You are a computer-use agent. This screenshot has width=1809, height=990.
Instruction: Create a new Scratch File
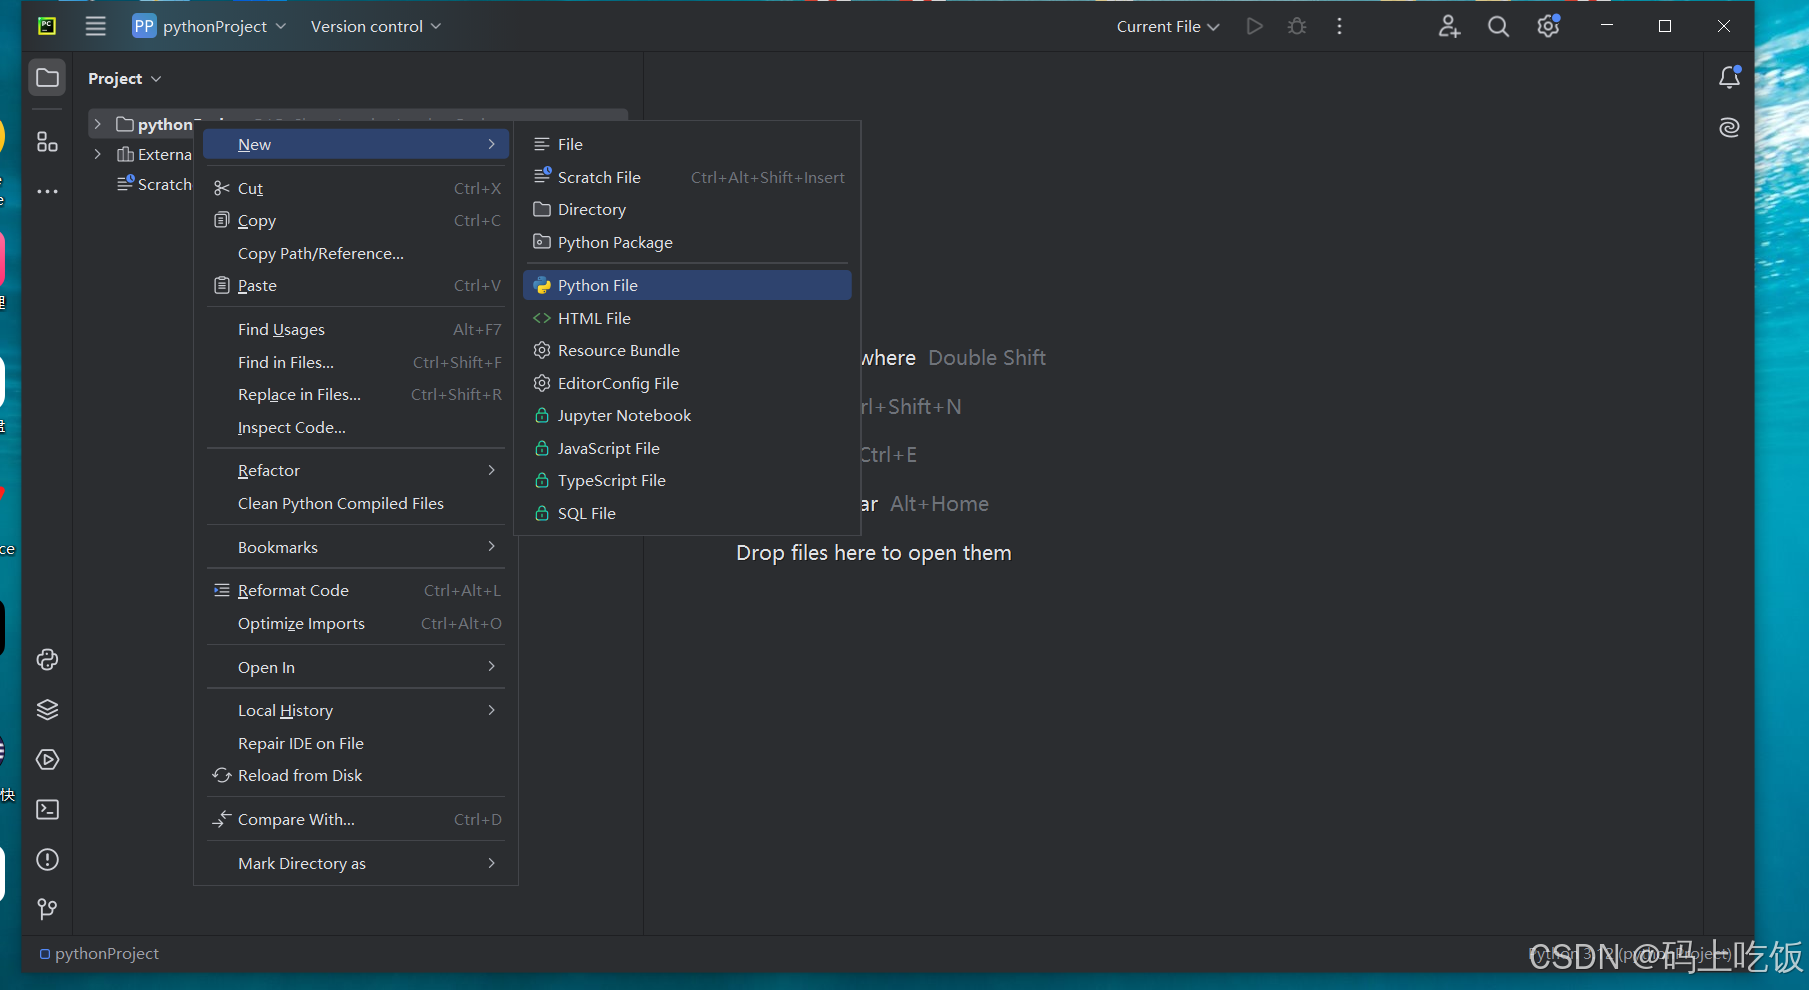pos(687,177)
